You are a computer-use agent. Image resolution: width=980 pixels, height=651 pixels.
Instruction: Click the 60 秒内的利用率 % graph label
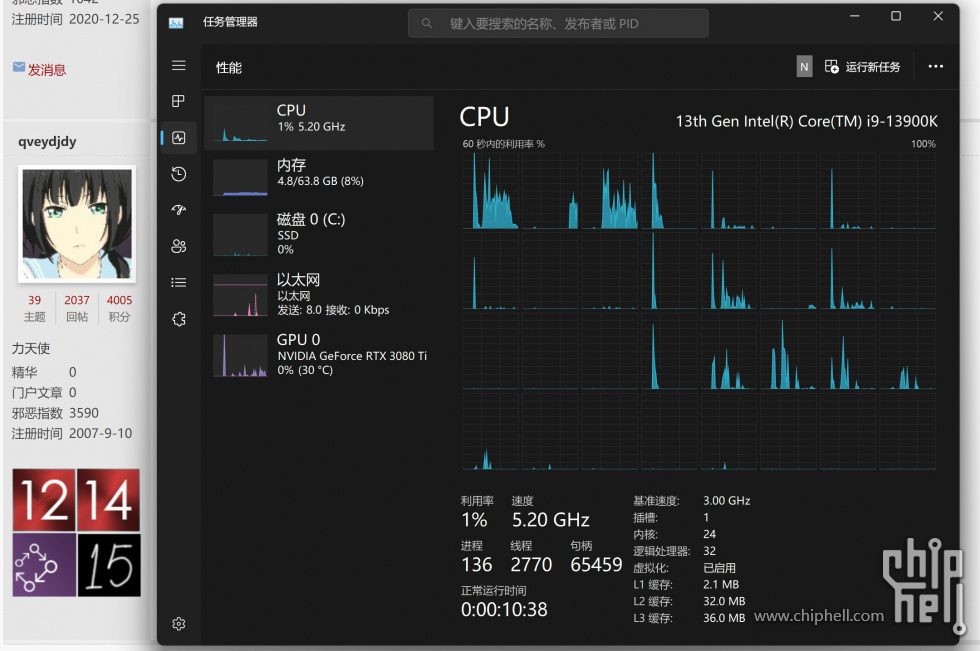coord(503,144)
